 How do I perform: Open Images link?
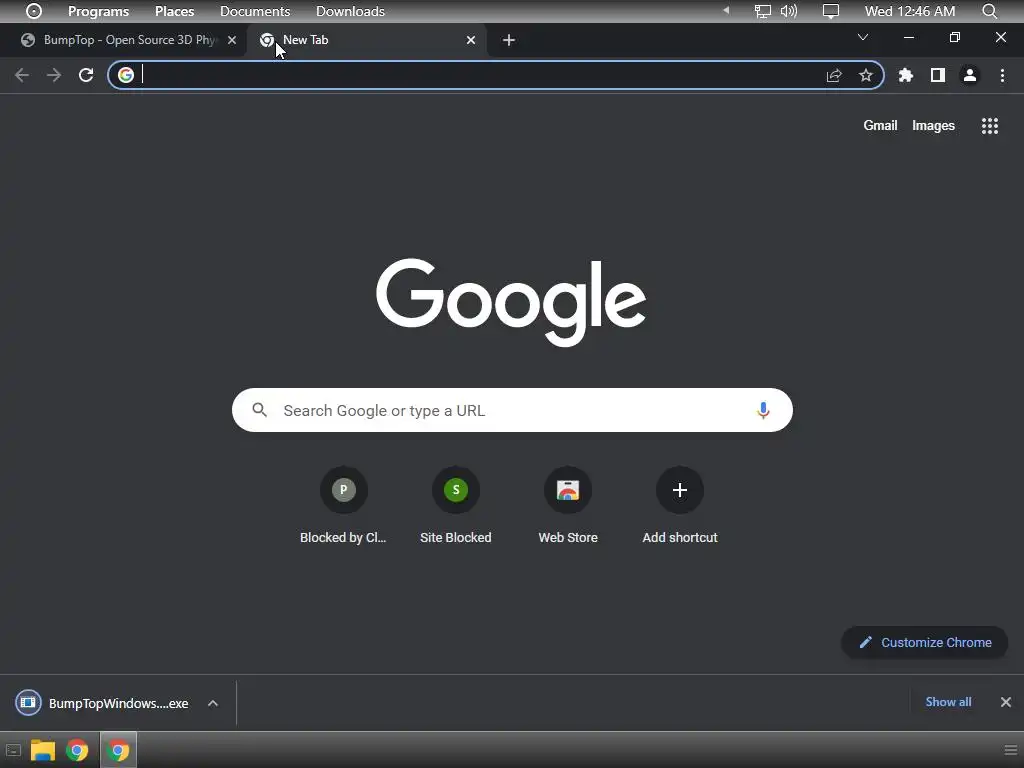pos(933,125)
